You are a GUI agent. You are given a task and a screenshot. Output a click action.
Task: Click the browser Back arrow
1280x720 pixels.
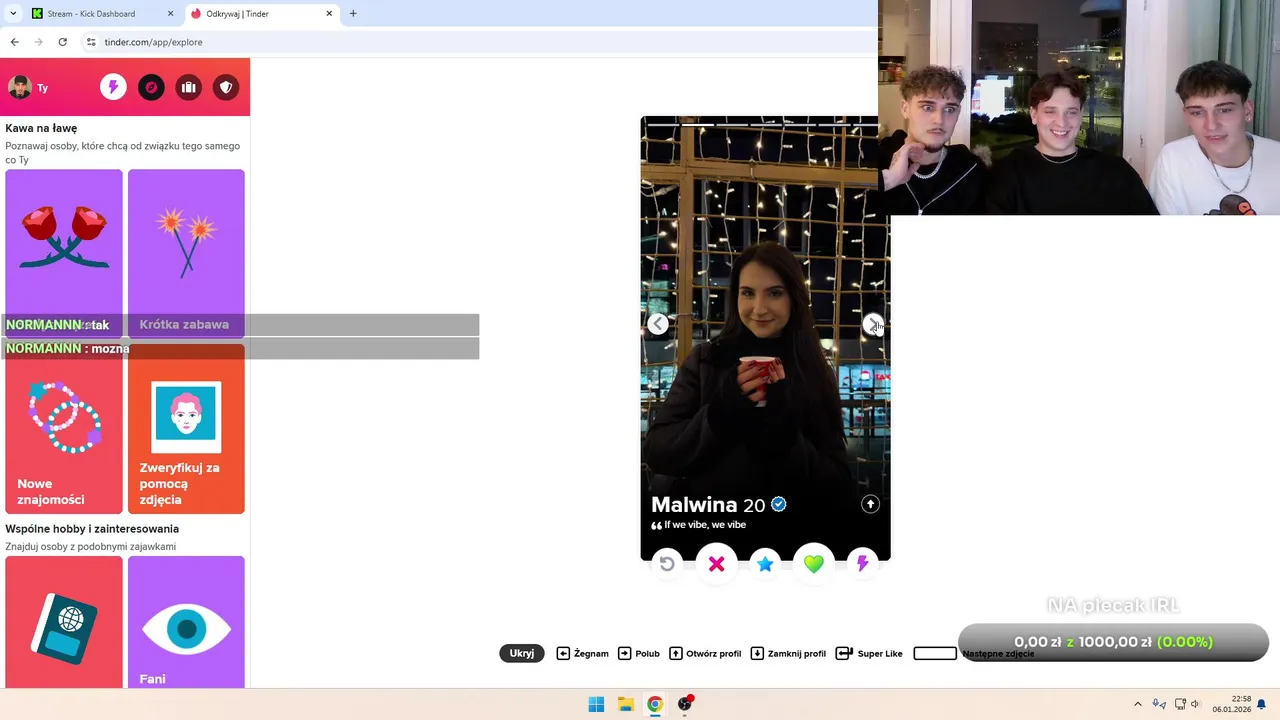tap(14, 42)
